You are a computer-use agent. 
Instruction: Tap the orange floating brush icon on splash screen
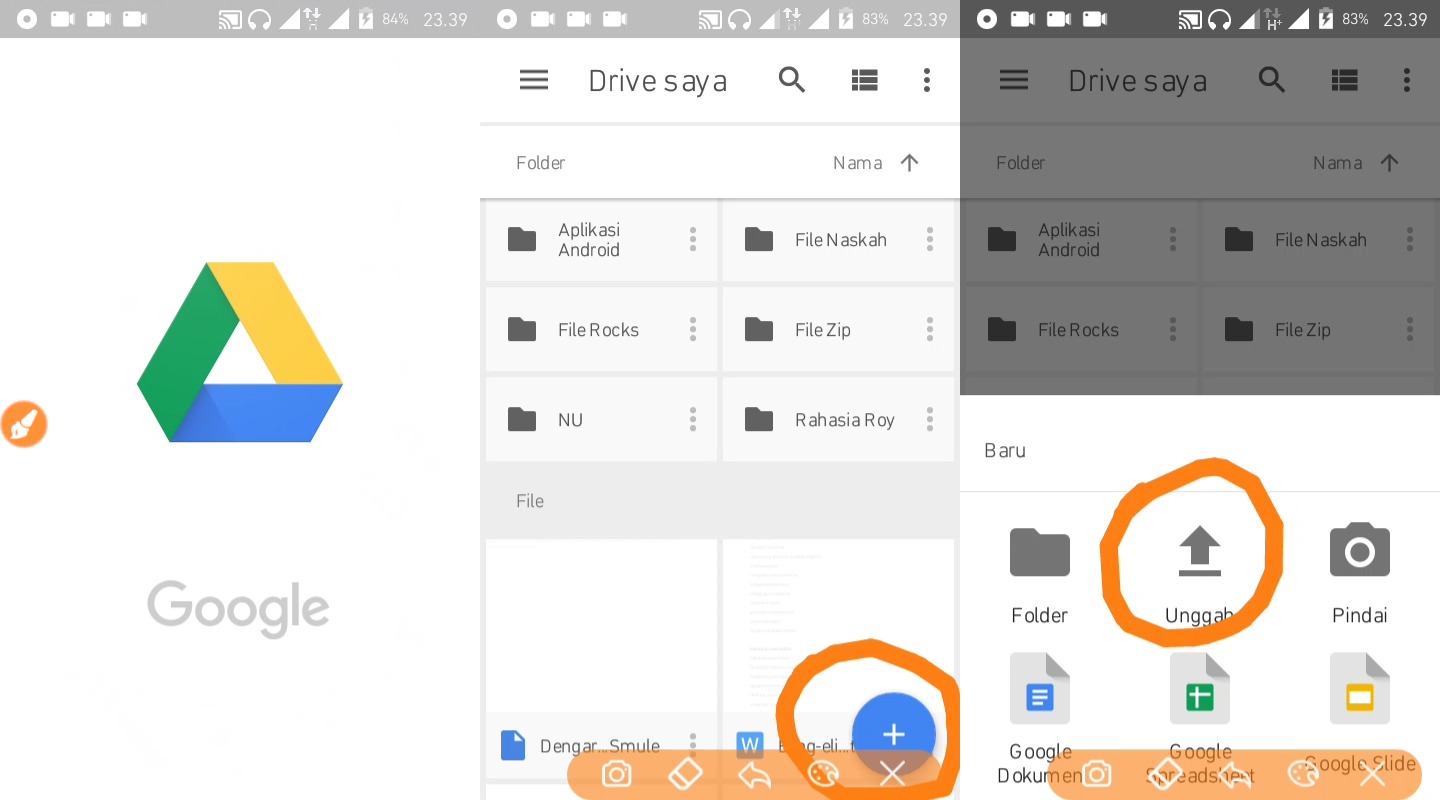(24, 424)
